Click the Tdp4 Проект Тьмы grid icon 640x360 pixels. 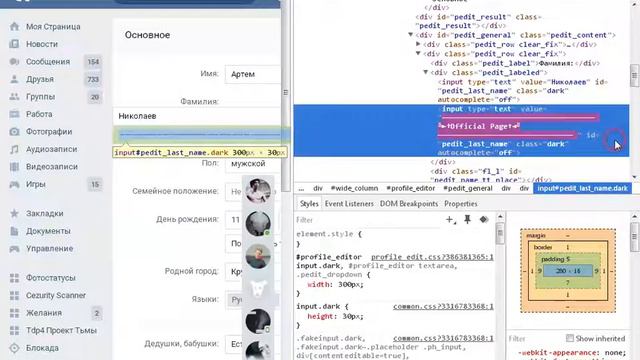pos(14,331)
